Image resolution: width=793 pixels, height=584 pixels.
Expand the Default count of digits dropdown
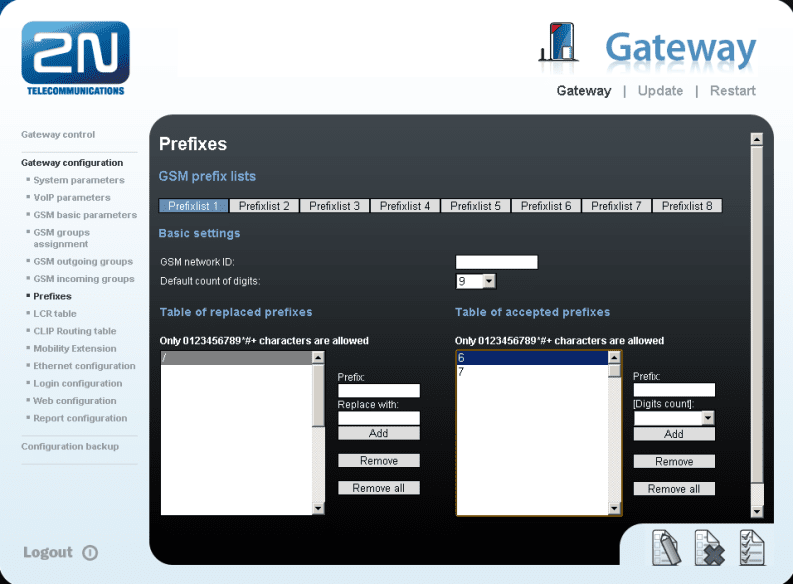(489, 281)
